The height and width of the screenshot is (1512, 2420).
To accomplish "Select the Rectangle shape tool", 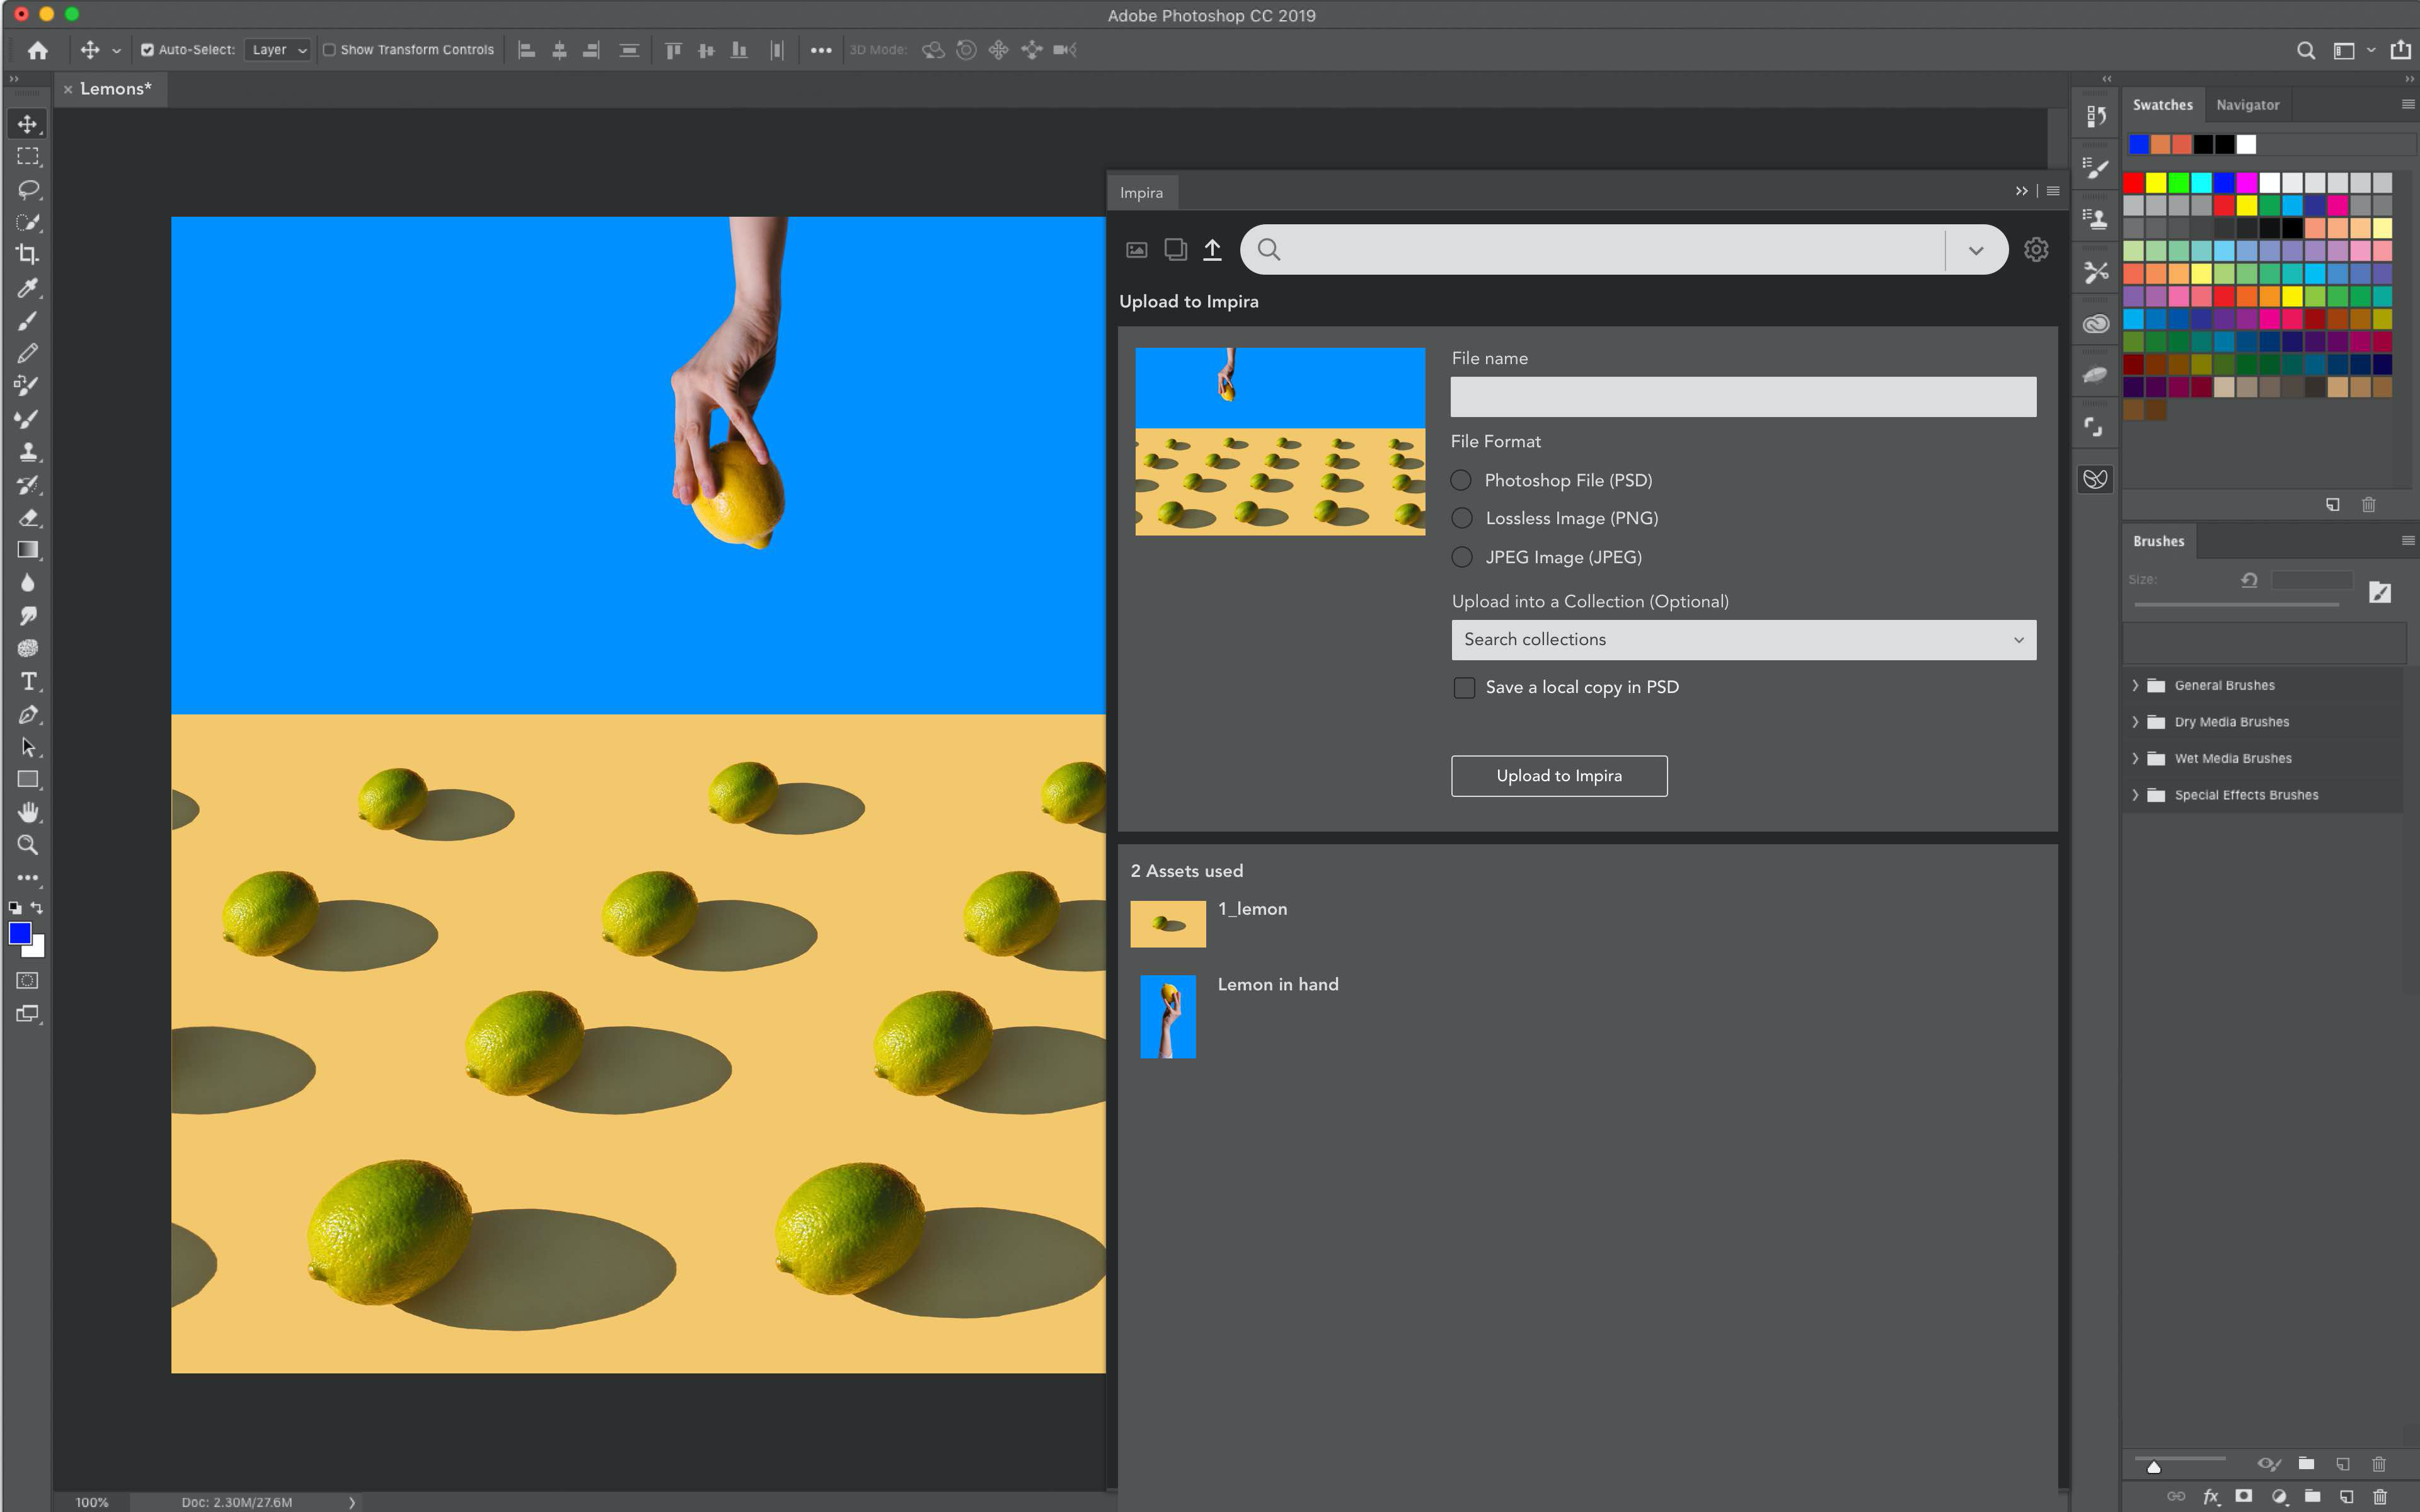I will click(x=28, y=780).
